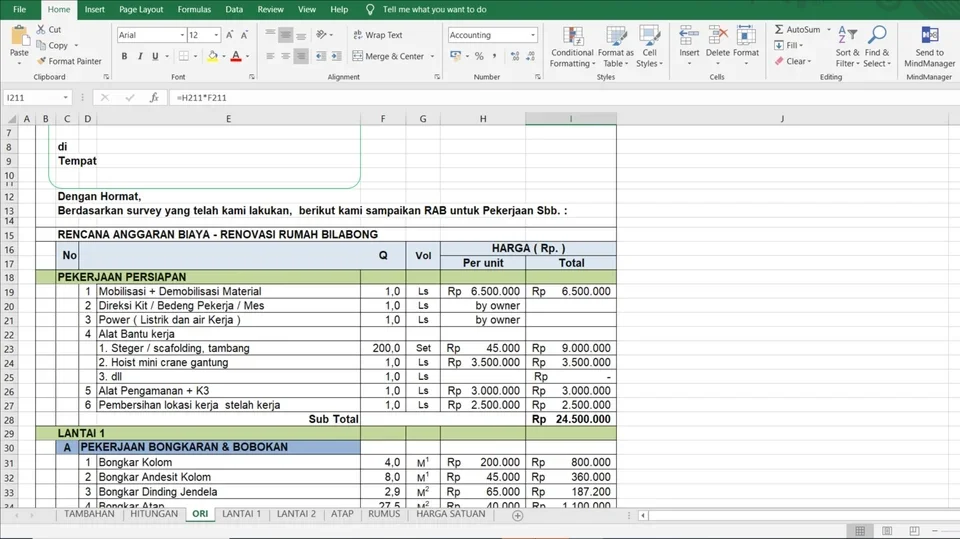960x539 pixels.
Task: Open Find & Select menu
Action: point(877,47)
